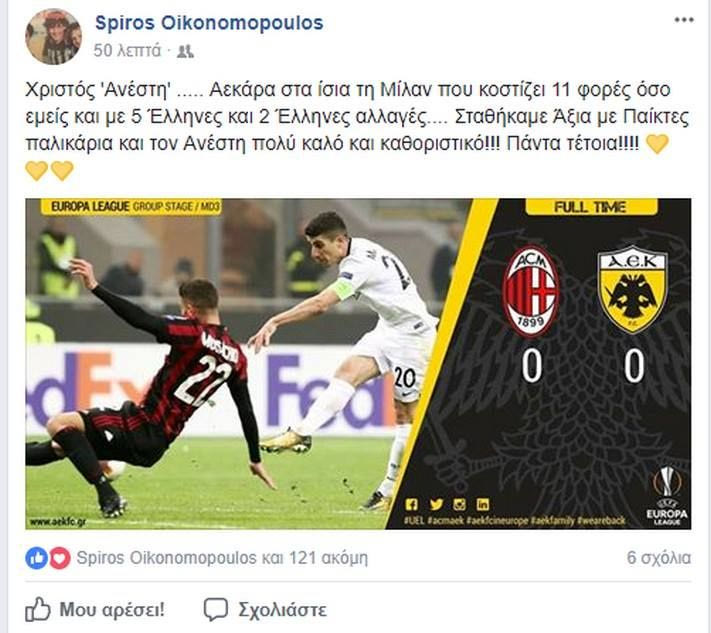Click the red heart Love reaction icon
Viewport: 711px width, 633px height.
pos(59,558)
